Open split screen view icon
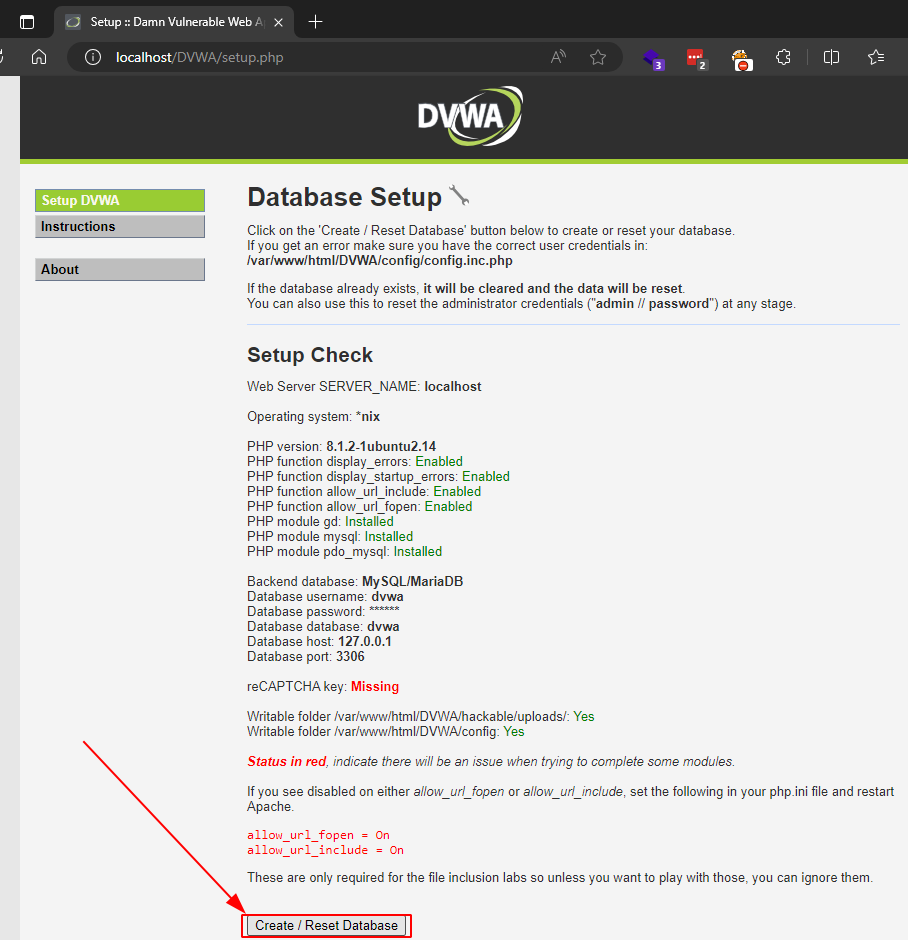The width and height of the screenshot is (908, 940). coord(831,57)
